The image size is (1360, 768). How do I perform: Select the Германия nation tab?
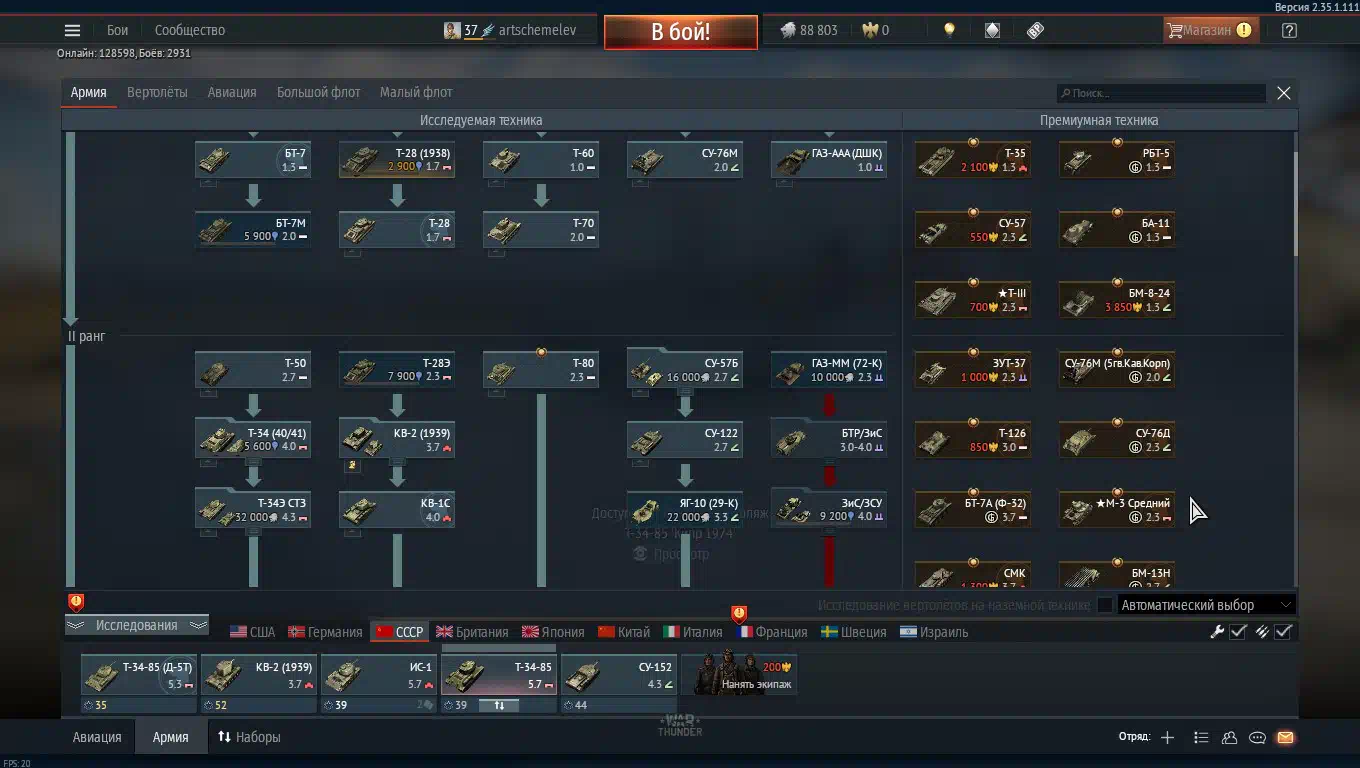tap(325, 632)
